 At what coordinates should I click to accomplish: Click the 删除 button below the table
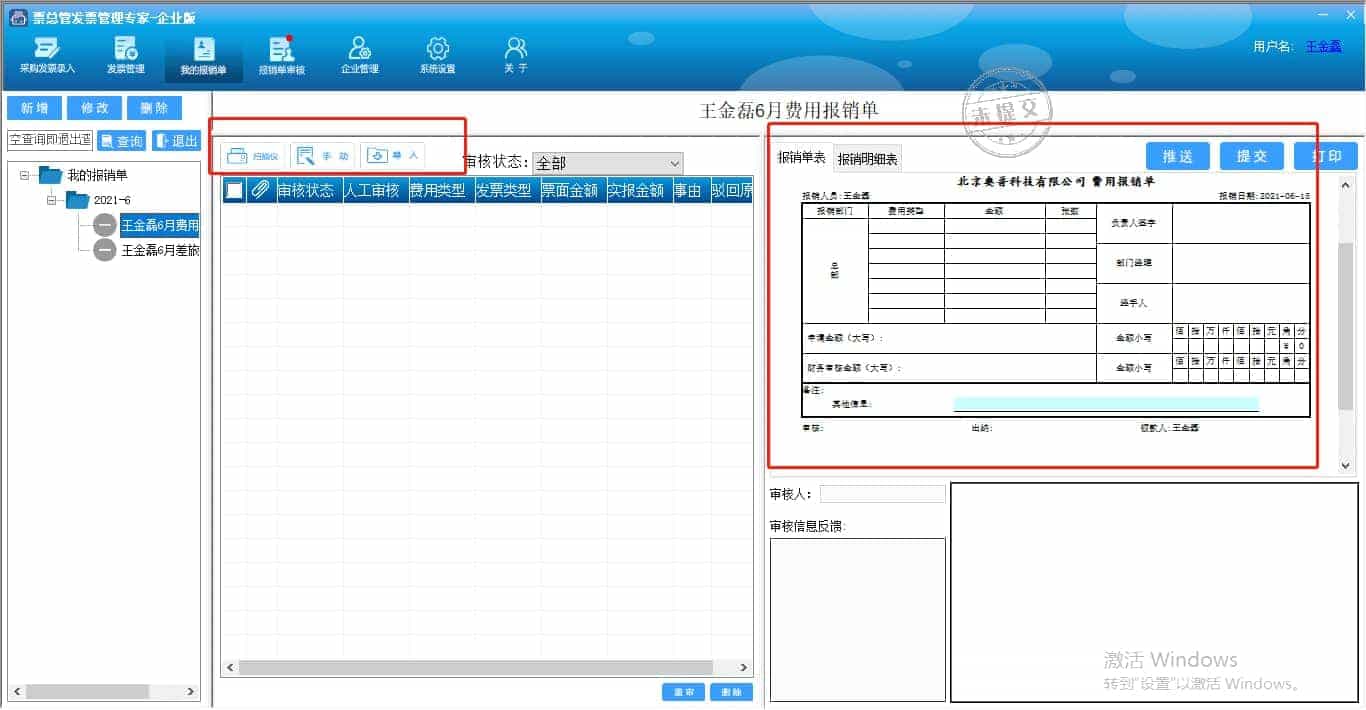[x=731, y=692]
